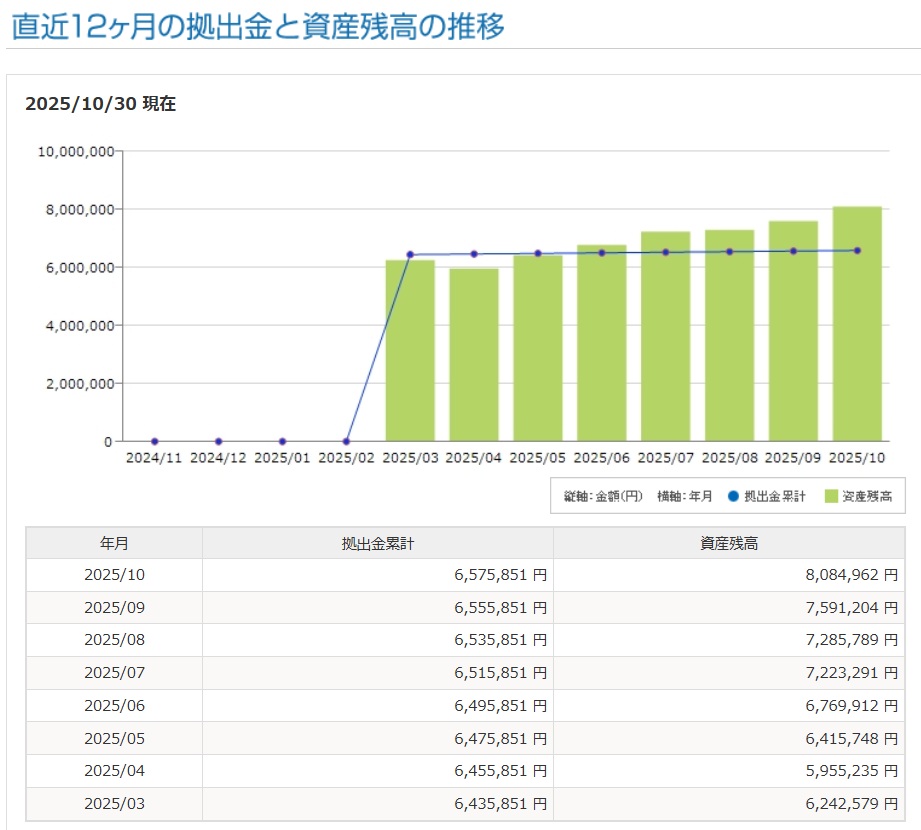921x830 pixels.
Task: Click the page heading 直近12ヶ月の拠出金と資産残高の推移
Action: click(258, 25)
